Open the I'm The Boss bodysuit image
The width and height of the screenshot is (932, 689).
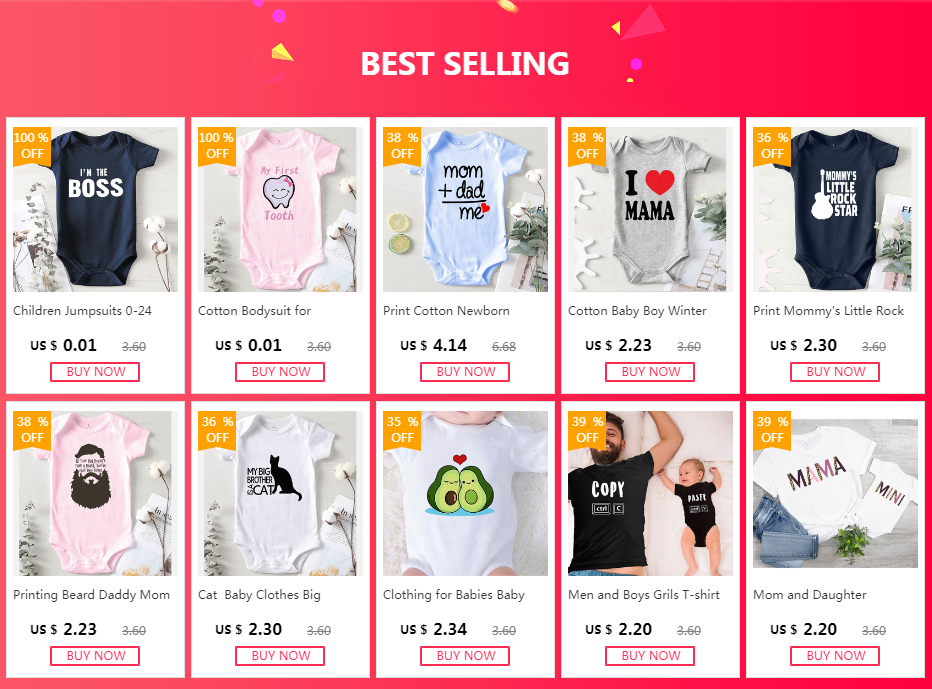95,209
